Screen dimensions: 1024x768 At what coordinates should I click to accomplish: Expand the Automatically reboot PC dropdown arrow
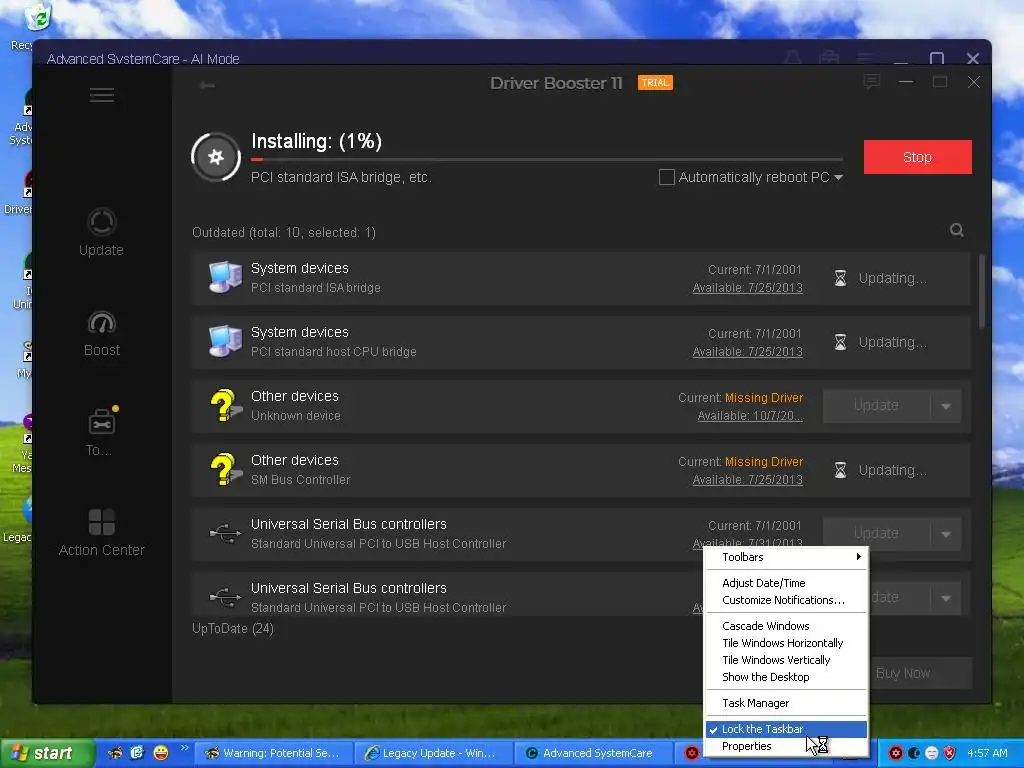(x=839, y=177)
